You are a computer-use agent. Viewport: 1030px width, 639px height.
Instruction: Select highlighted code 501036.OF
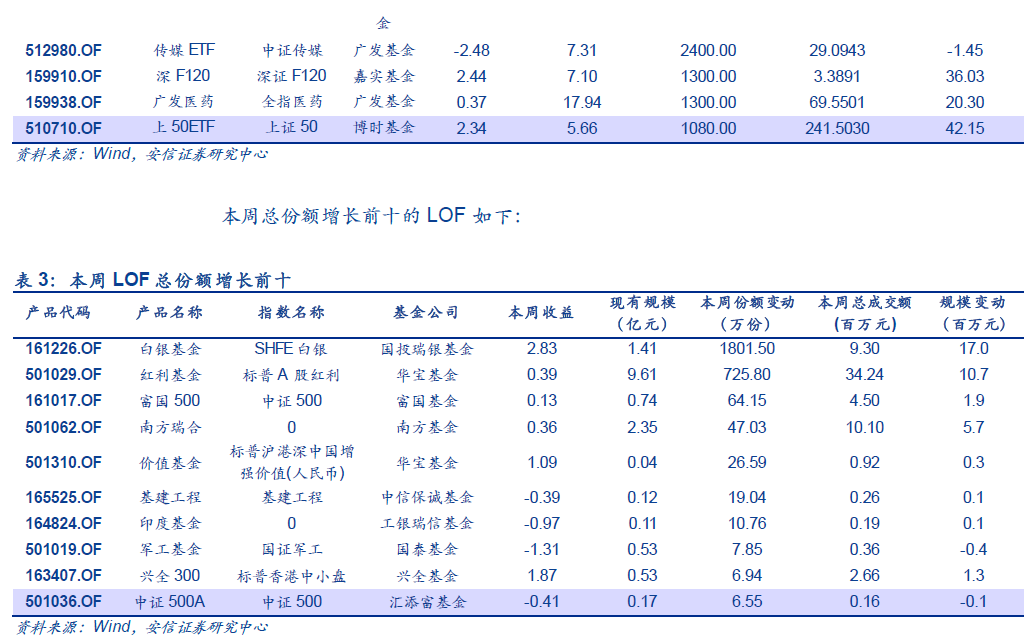(x=63, y=602)
